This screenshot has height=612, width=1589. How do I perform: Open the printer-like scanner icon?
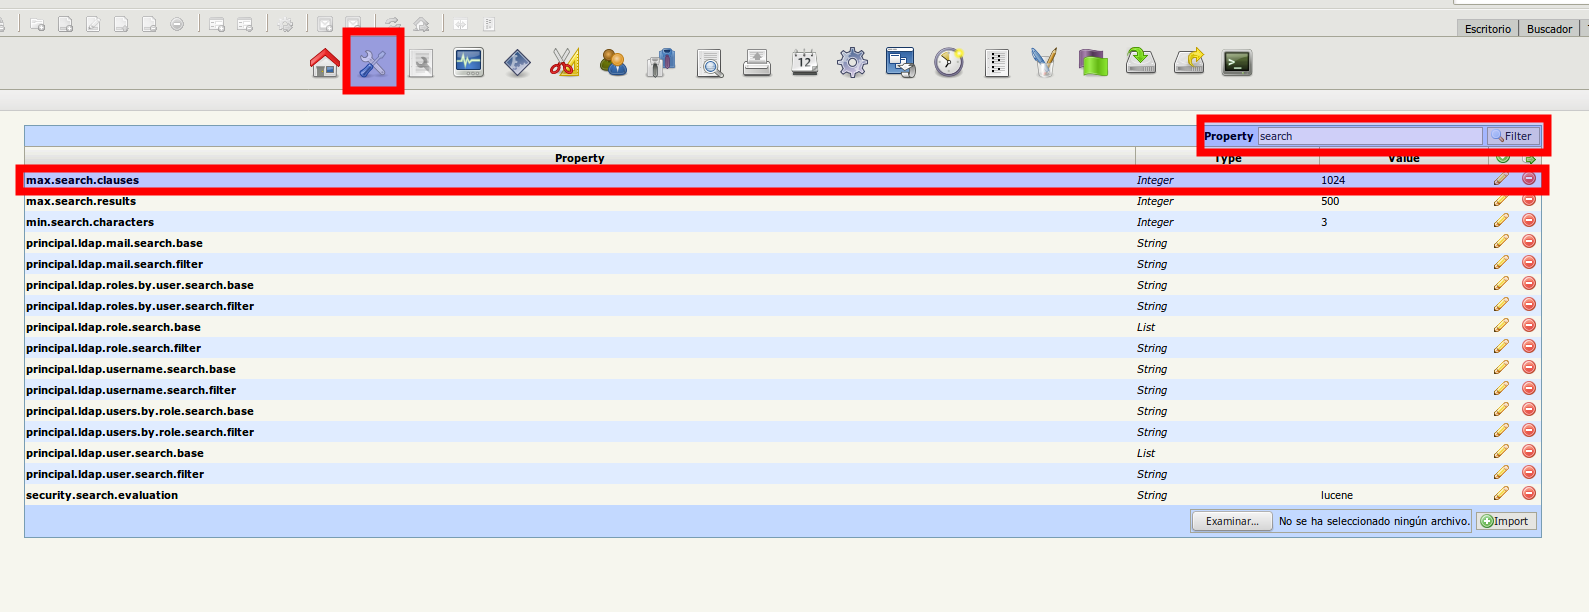[x=757, y=63]
